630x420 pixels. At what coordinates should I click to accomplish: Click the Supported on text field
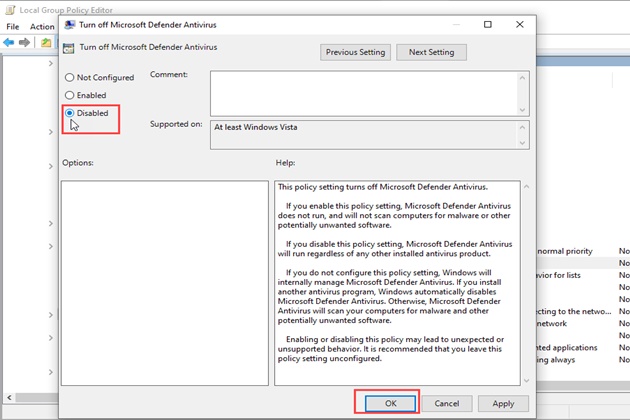point(364,135)
